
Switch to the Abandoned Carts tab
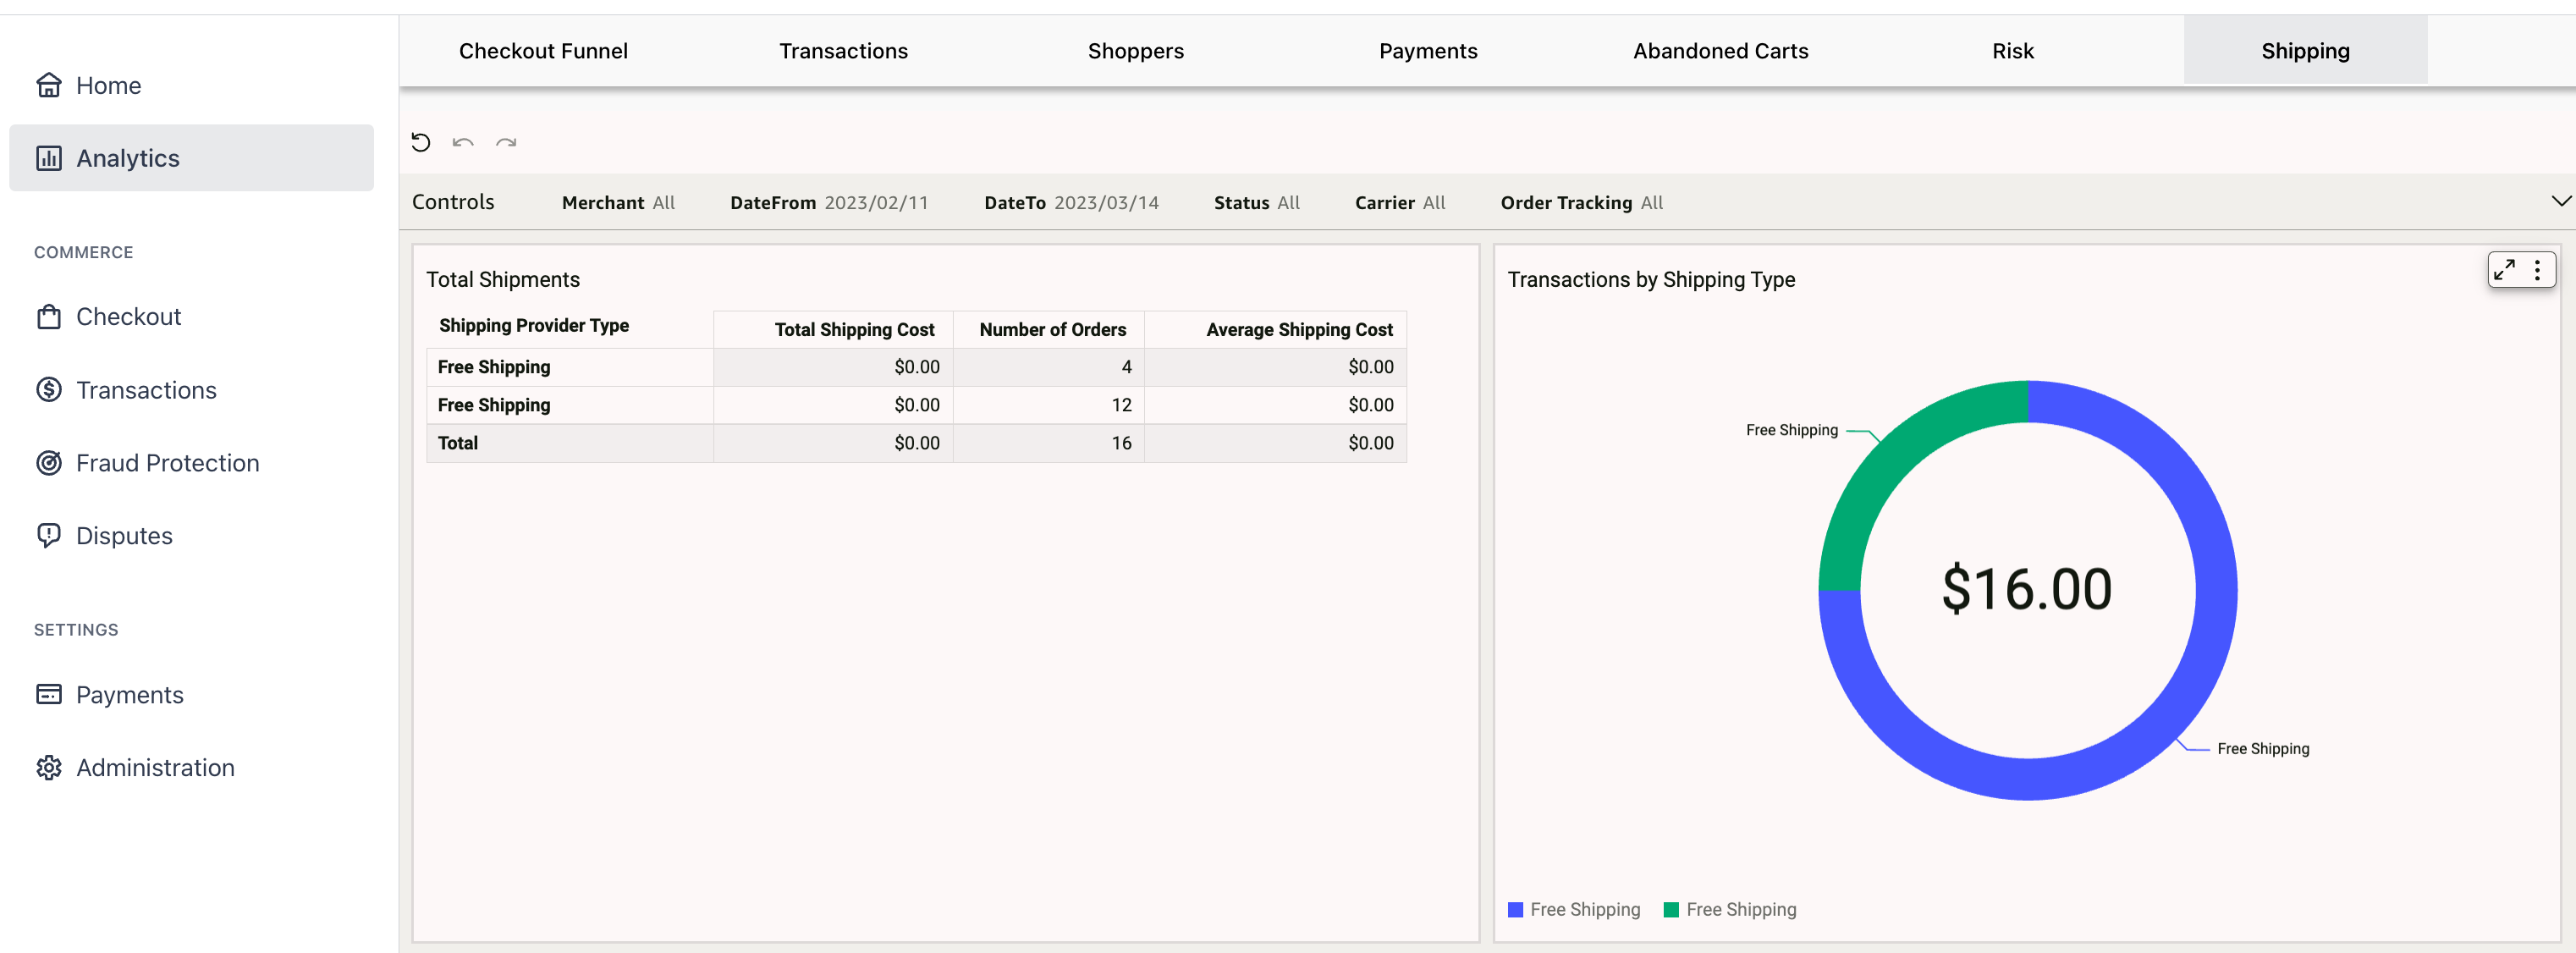pos(1720,51)
